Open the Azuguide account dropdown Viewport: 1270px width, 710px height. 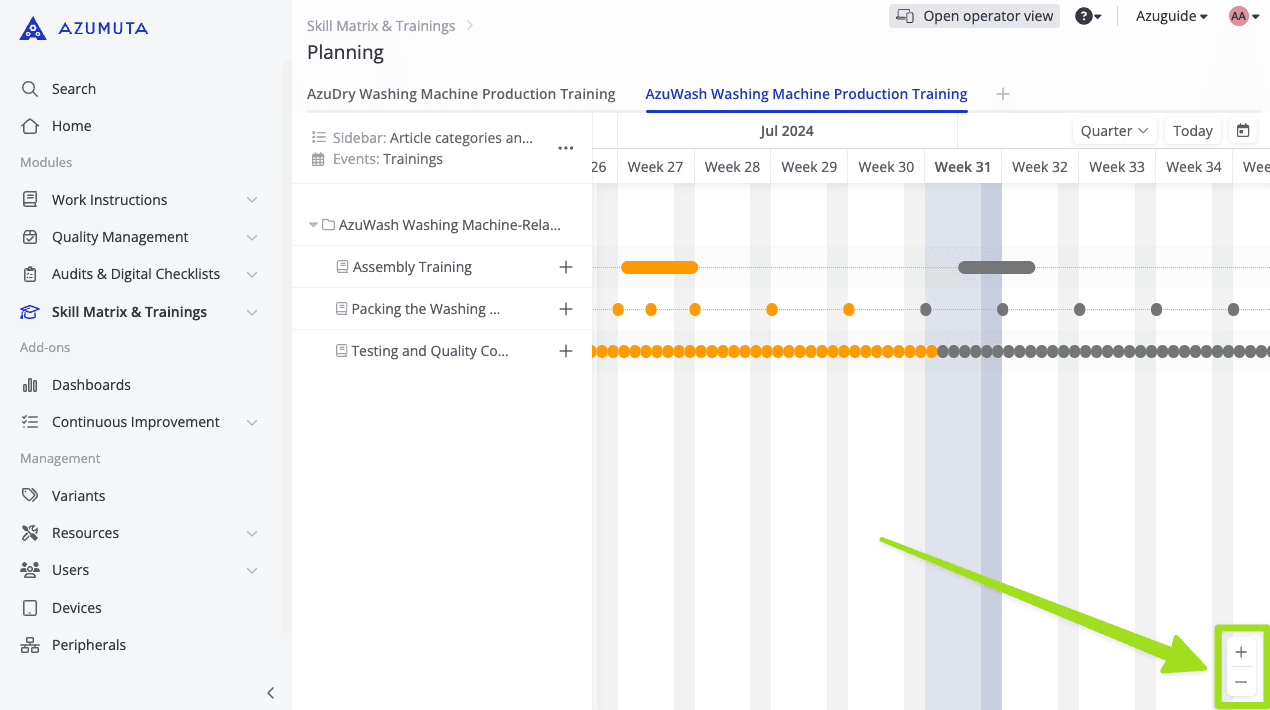pyautogui.click(x=1171, y=16)
